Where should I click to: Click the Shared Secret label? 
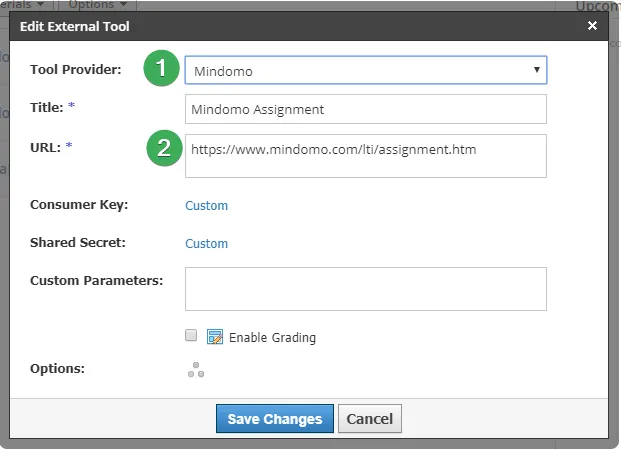click(78, 242)
